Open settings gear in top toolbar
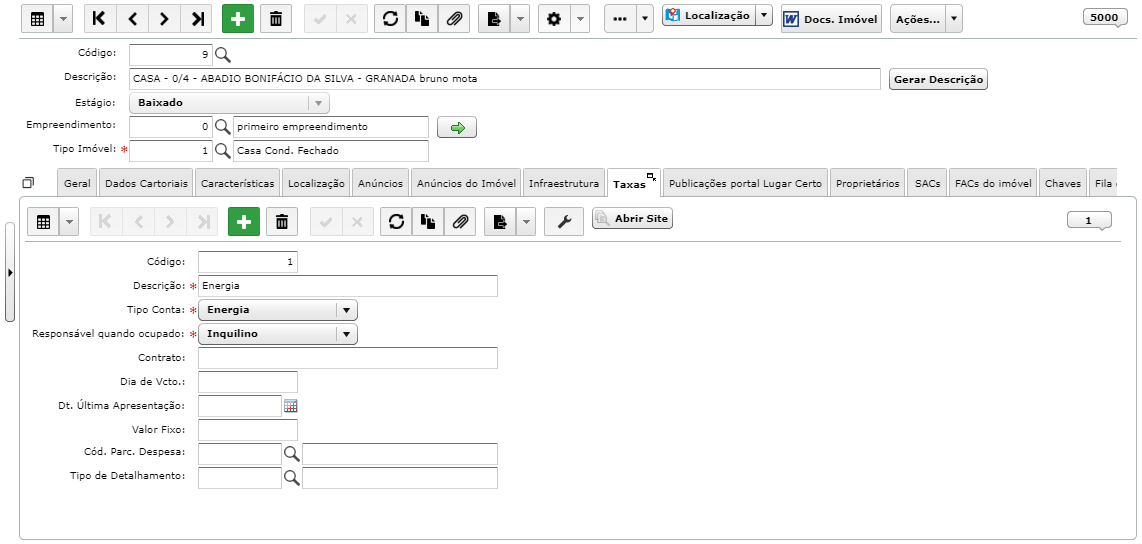1142x544 pixels. [x=554, y=20]
